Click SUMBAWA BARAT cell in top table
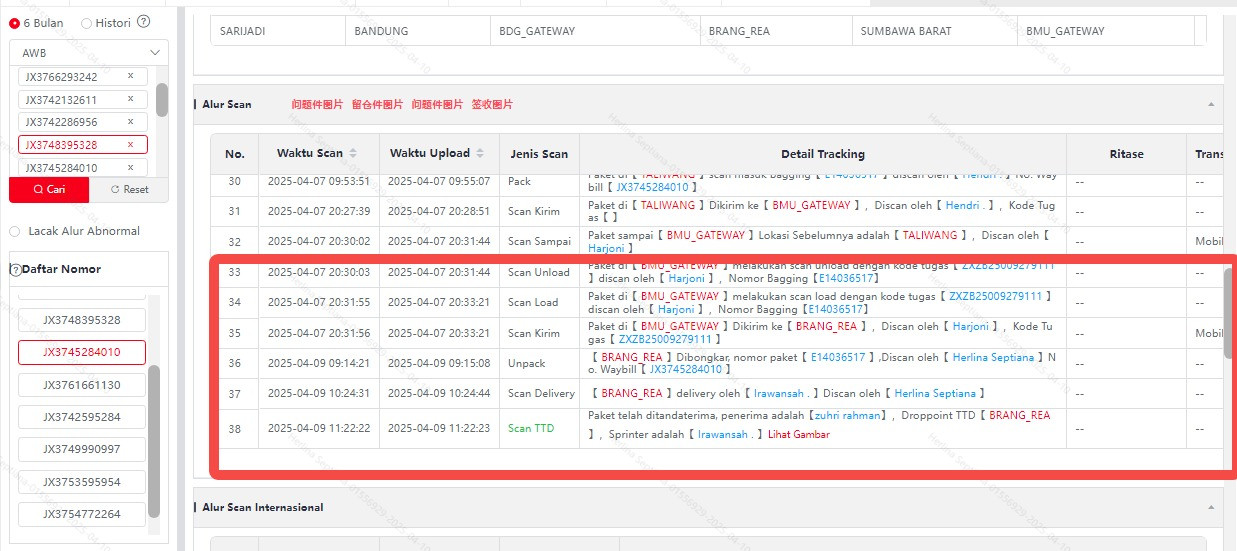 click(933, 31)
